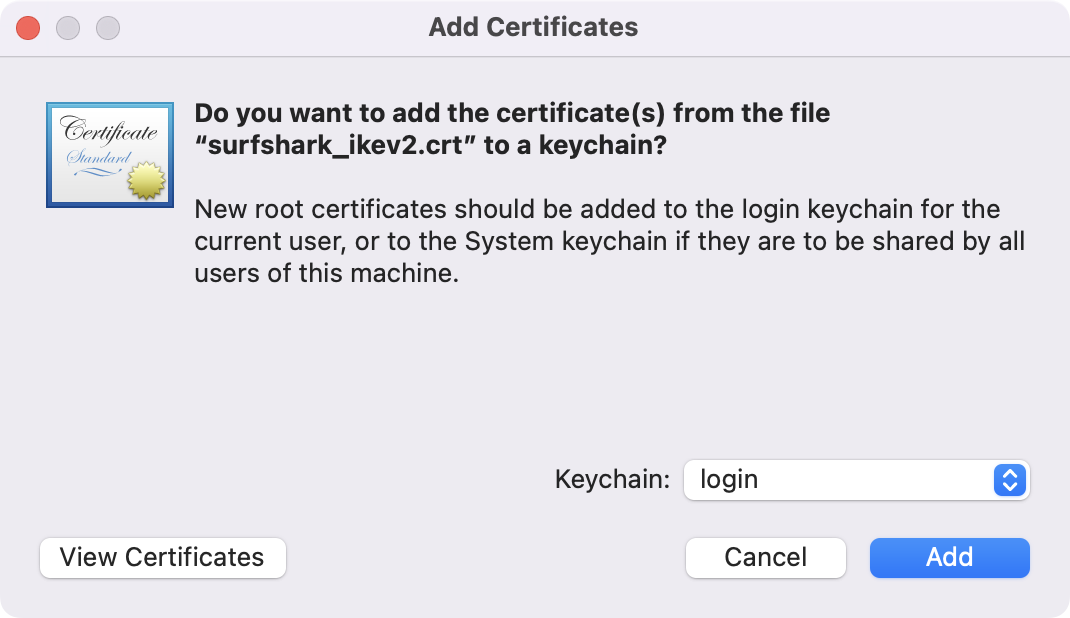Click the certificate document icon
Image resolution: width=1070 pixels, height=618 pixels.
(110, 155)
